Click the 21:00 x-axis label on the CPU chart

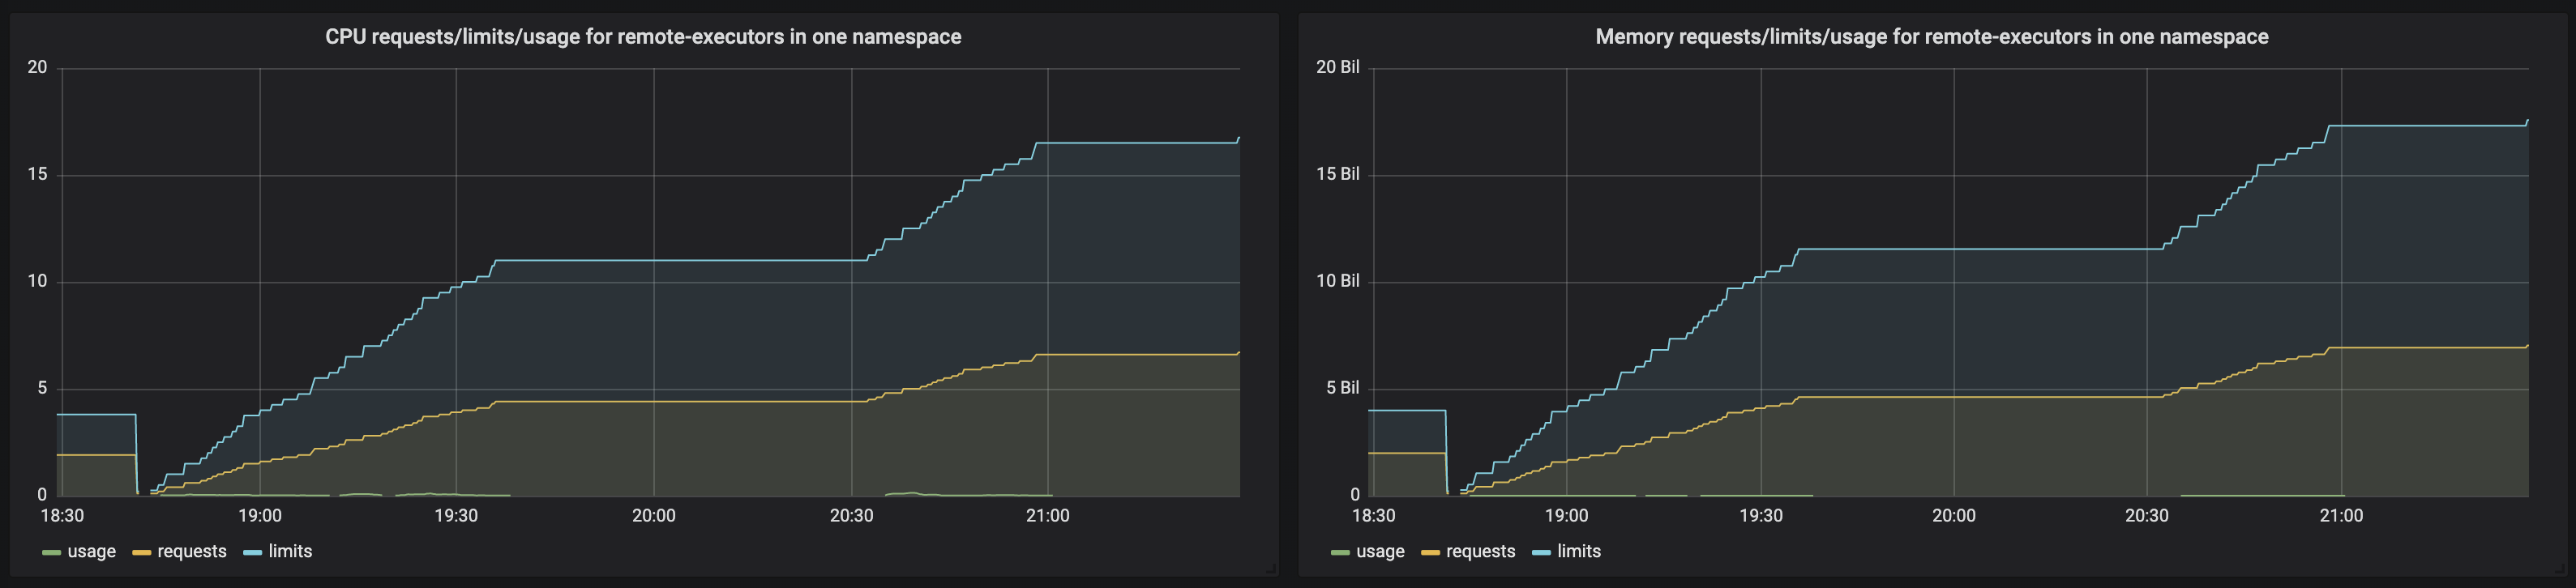point(1048,516)
